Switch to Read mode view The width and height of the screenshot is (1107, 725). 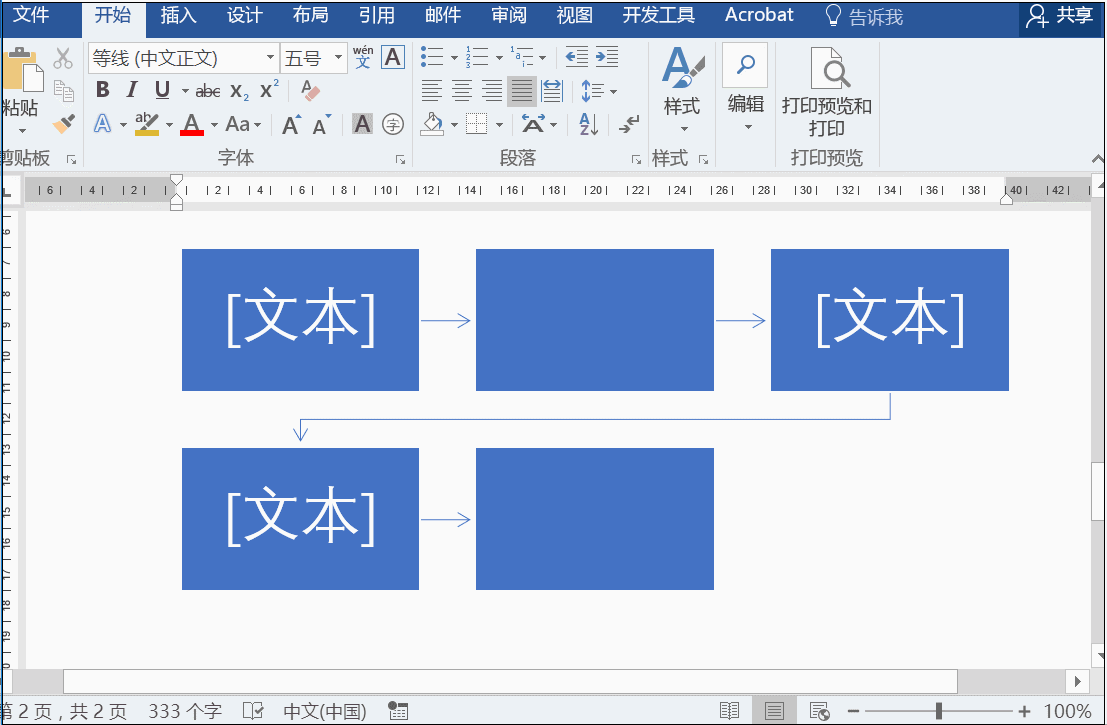point(729,710)
